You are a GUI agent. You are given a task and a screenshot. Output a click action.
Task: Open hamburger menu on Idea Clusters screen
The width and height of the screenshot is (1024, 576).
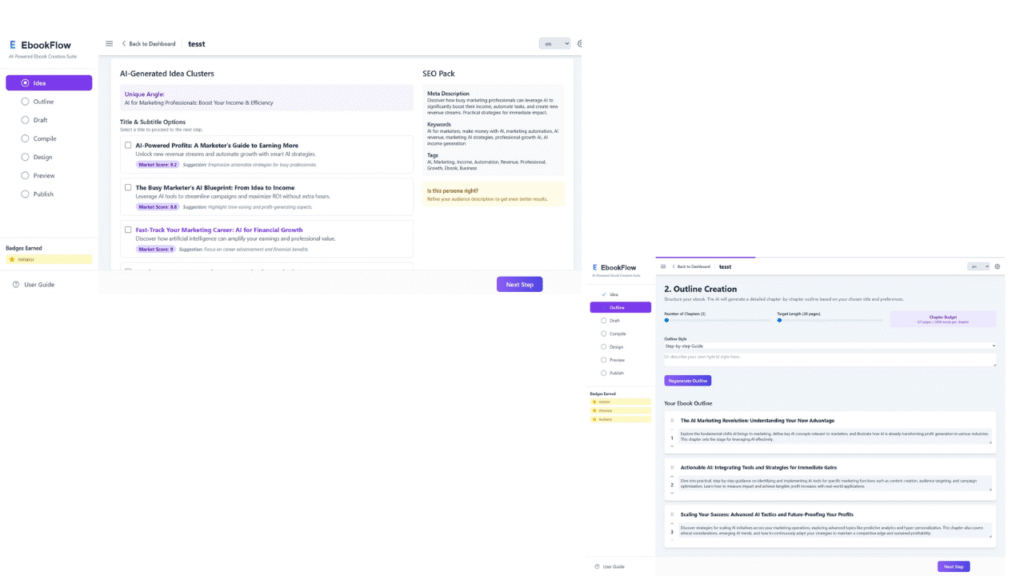click(109, 43)
